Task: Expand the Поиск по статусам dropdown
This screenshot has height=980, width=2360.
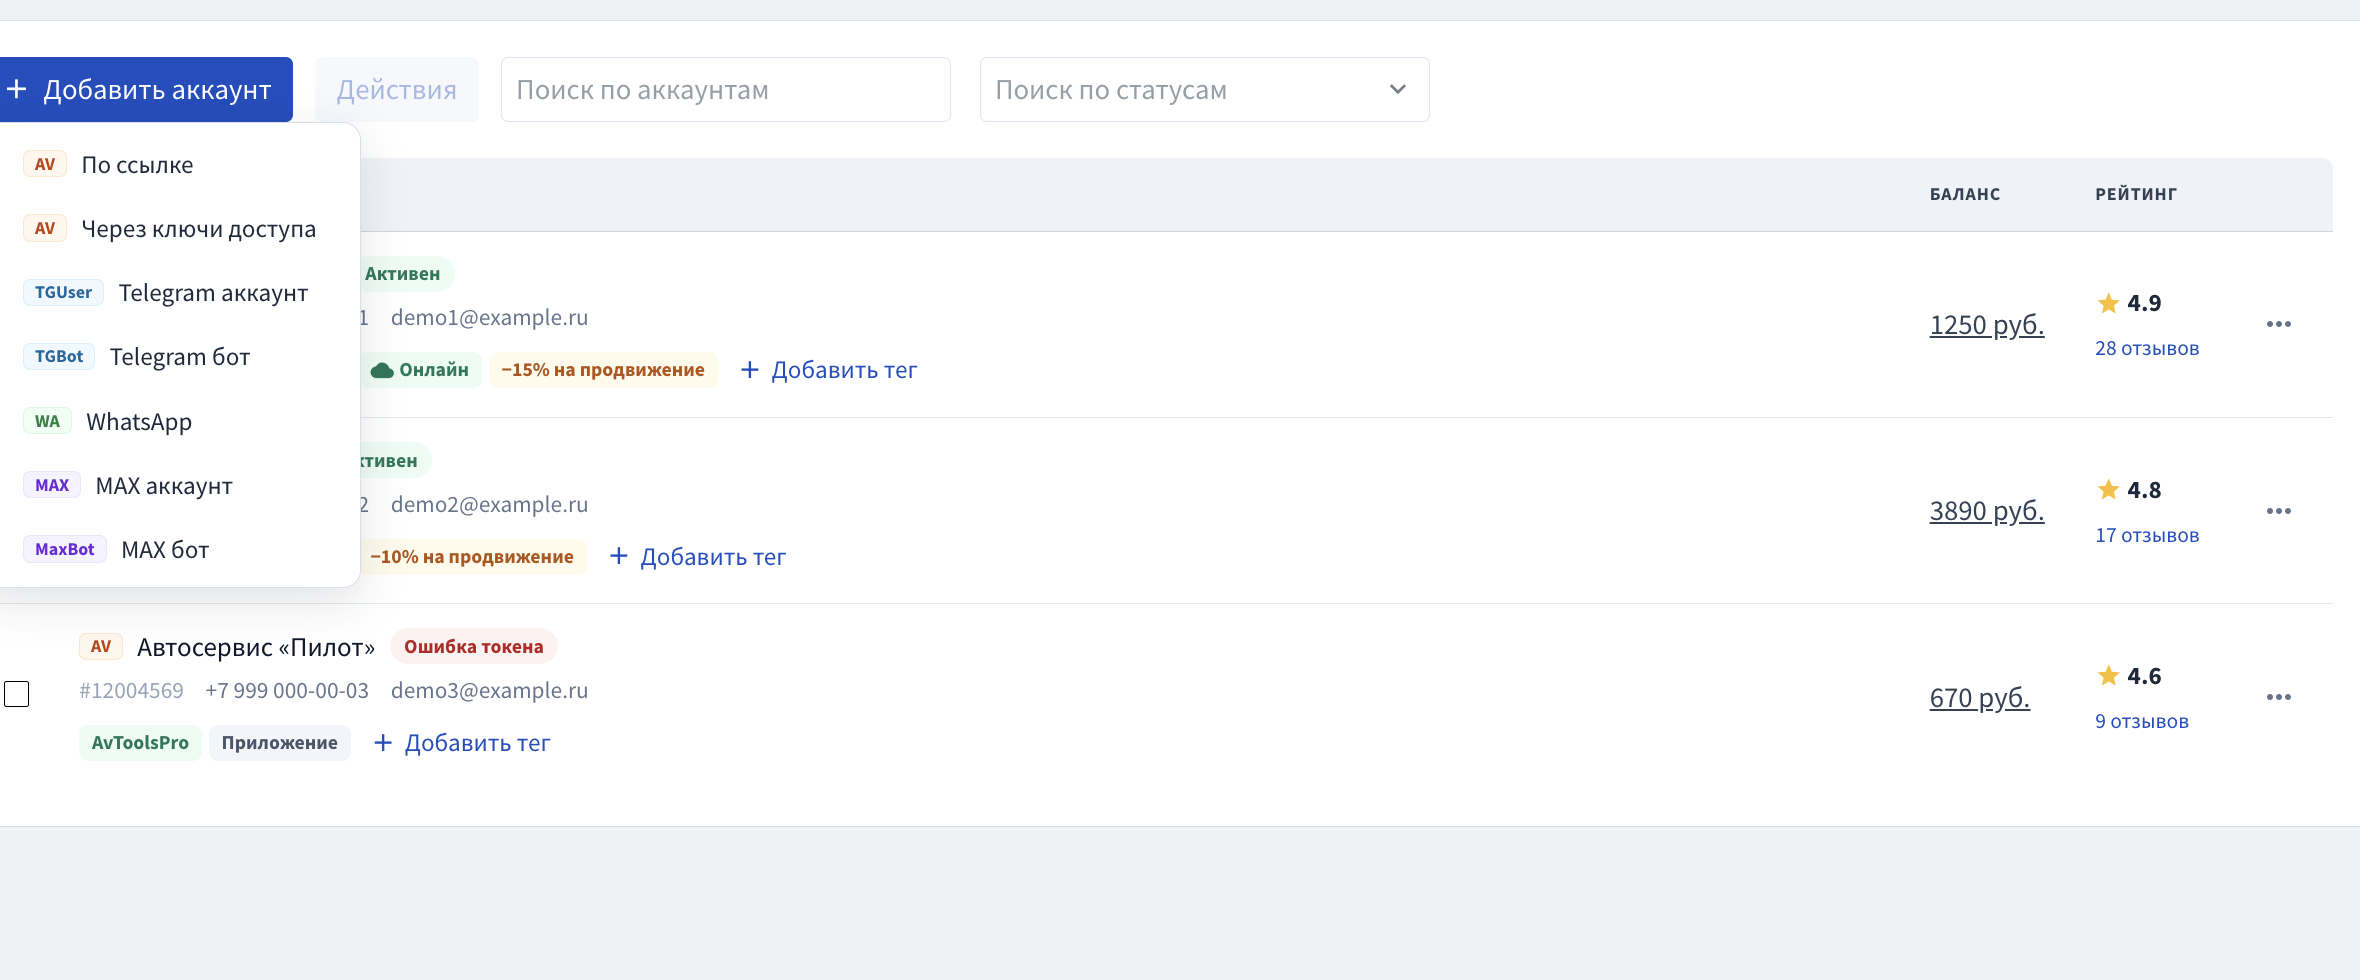Action: 1204,90
